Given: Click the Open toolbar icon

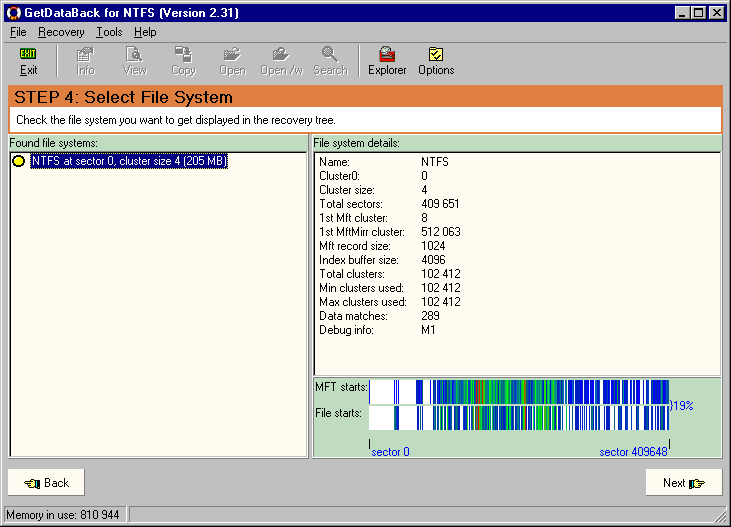Looking at the screenshot, I should [x=233, y=61].
